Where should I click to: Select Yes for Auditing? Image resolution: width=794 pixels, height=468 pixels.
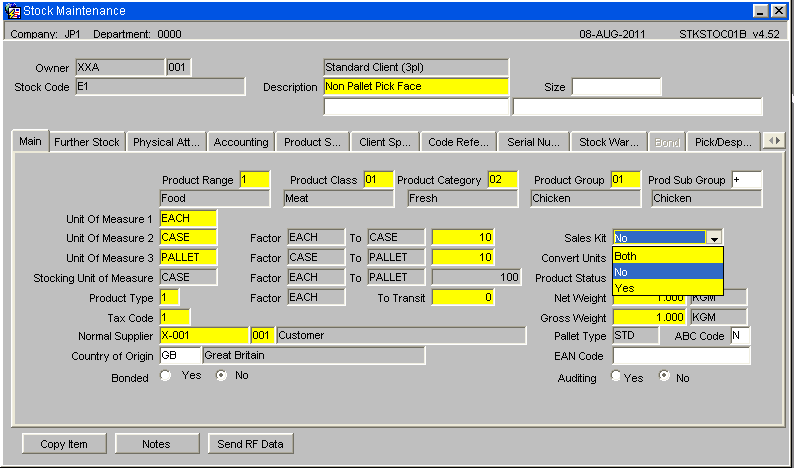[x=616, y=376]
